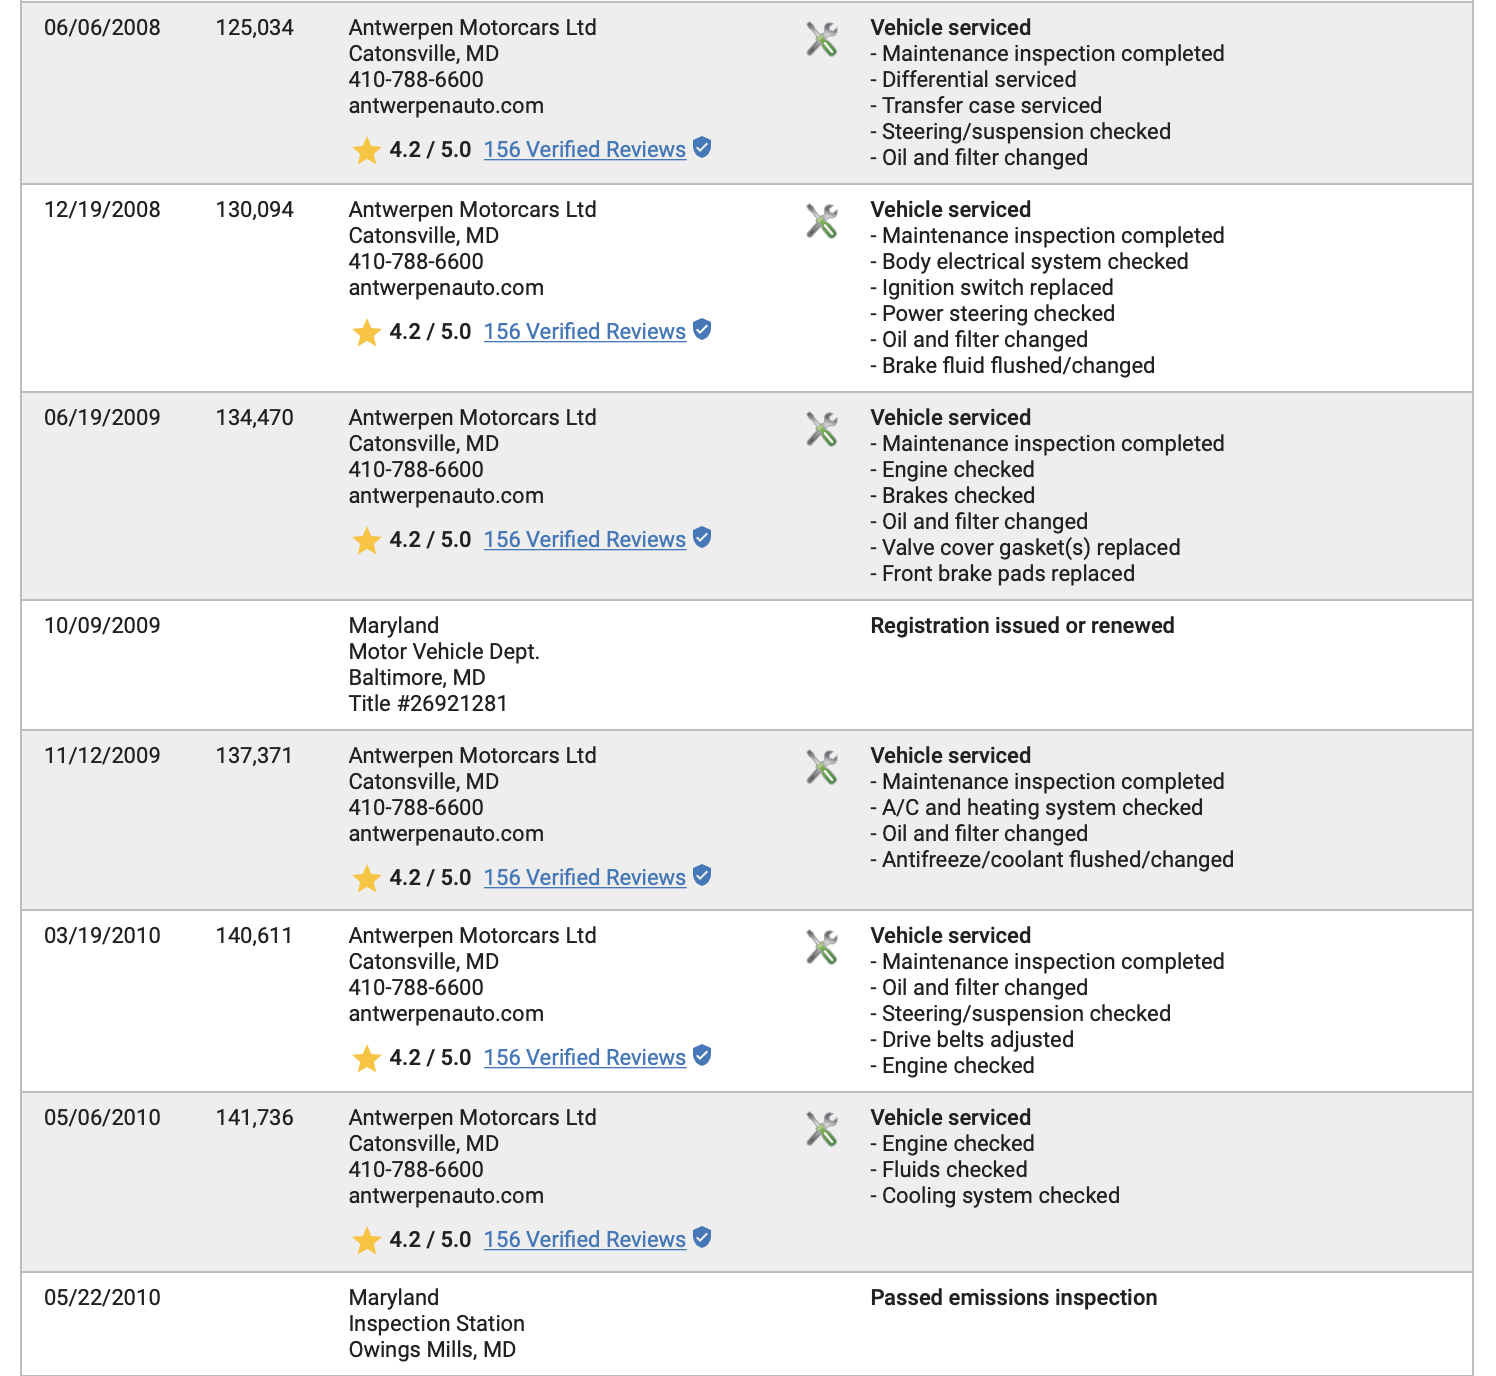
Task: Open 156 Verified Reviews for 03/19/2010 entry
Action: [585, 1058]
